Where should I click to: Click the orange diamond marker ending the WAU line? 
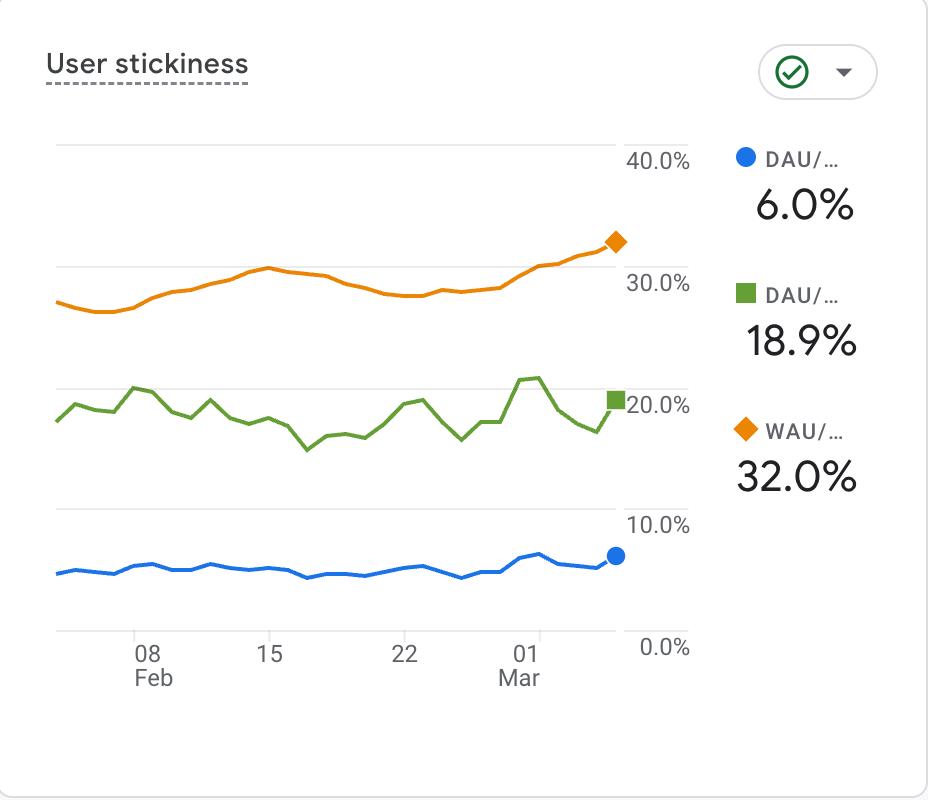pyautogui.click(x=614, y=240)
